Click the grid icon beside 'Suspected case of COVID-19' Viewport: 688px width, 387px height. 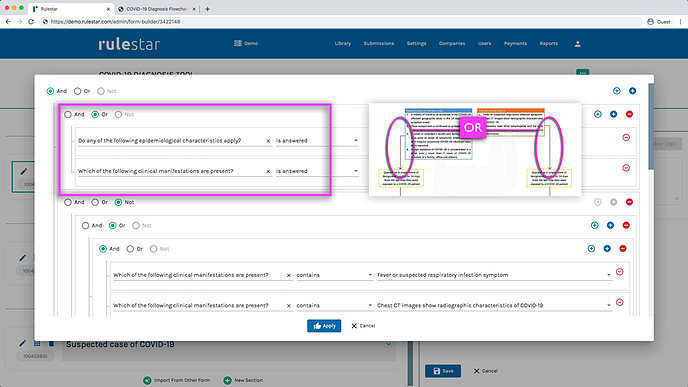[x=37, y=344]
